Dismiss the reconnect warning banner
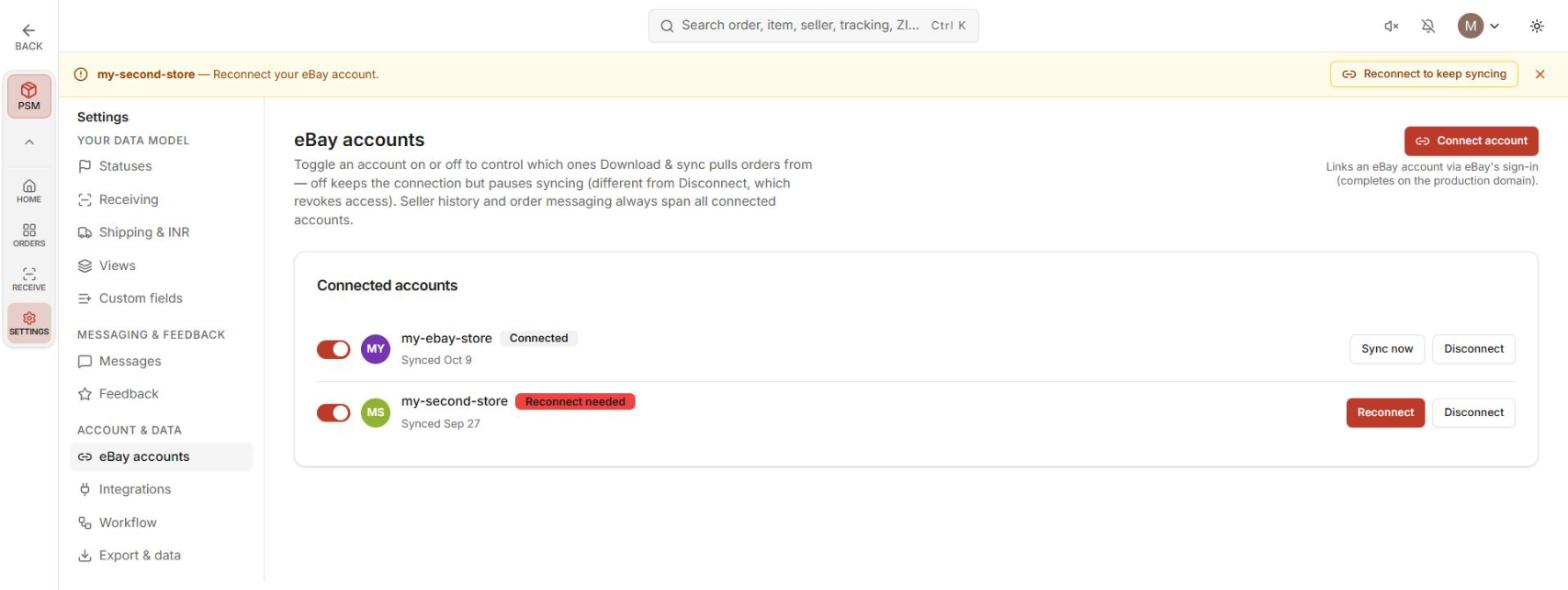 1540,74
